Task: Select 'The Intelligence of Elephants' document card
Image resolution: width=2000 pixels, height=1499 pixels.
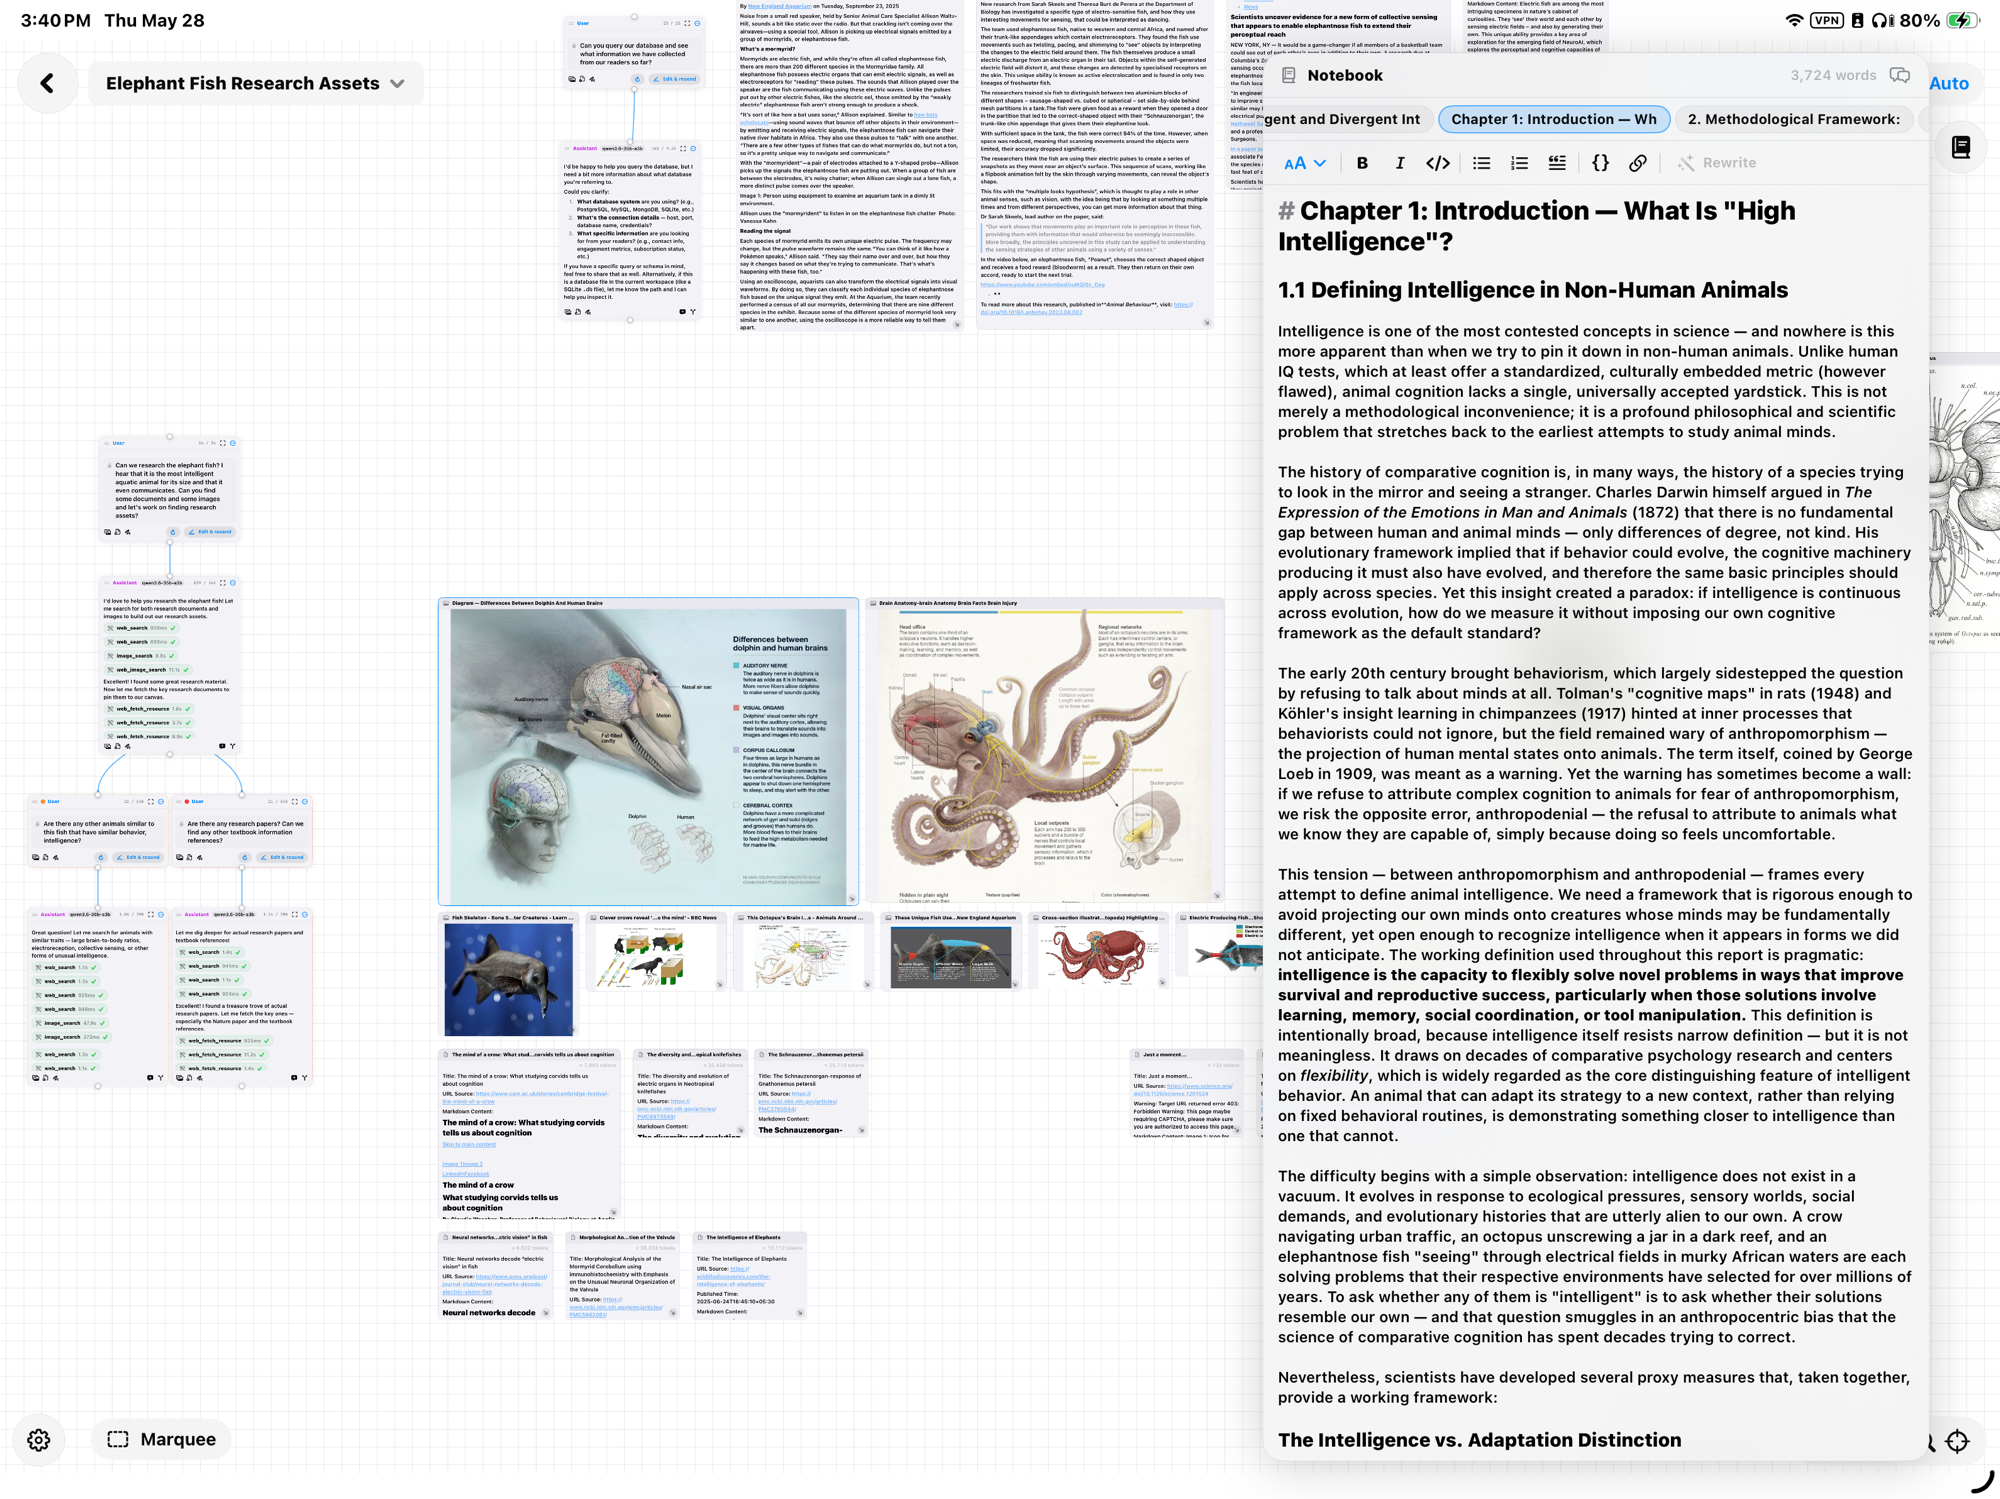Action: [749, 1275]
